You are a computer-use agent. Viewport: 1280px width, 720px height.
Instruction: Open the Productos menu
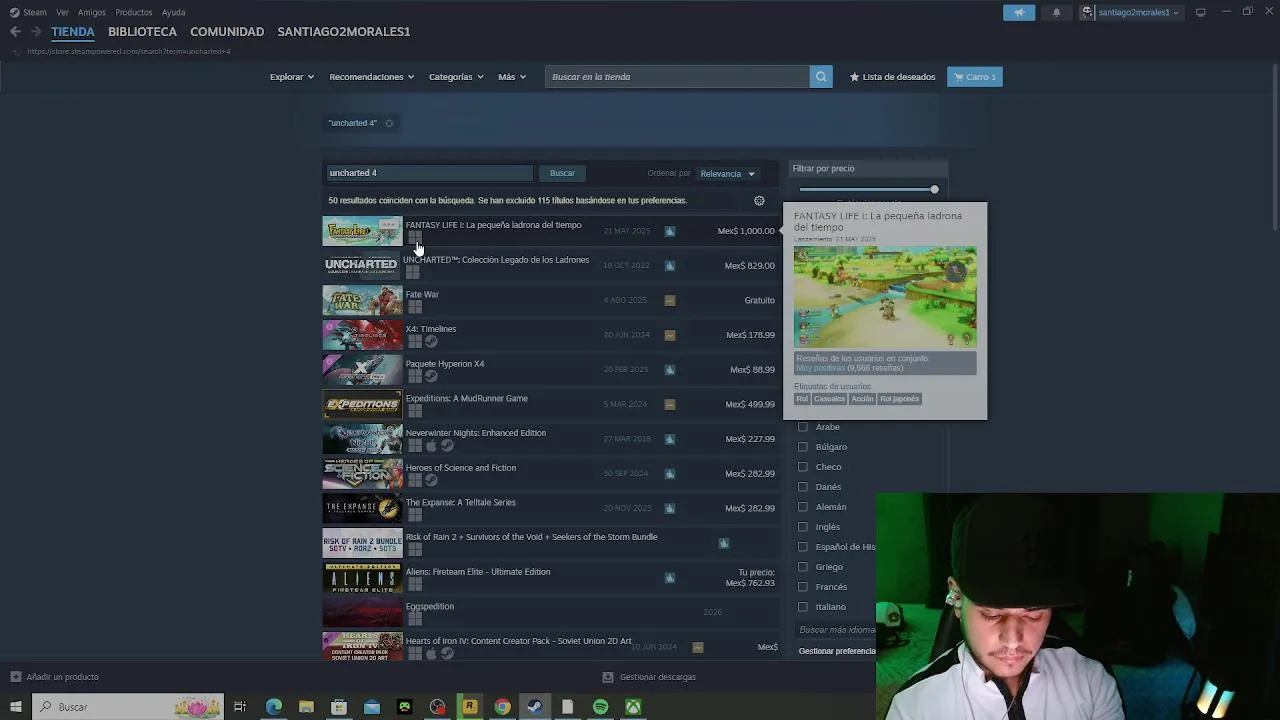[134, 12]
